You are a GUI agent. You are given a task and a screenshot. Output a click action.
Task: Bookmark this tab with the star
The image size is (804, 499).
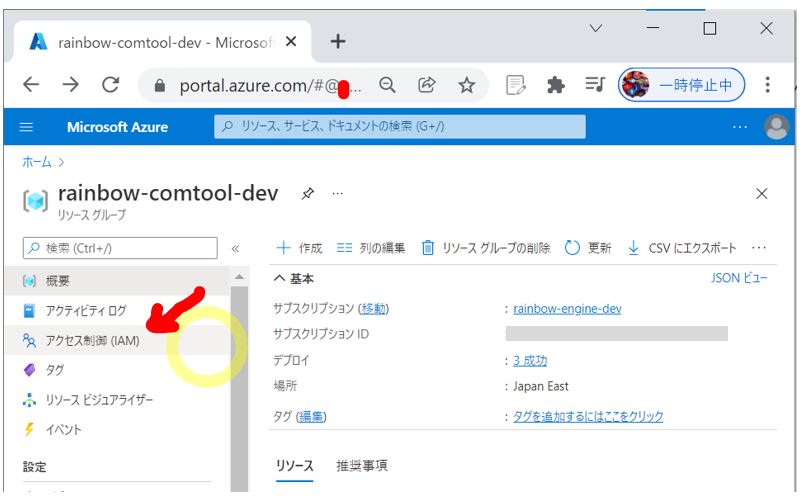(x=467, y=85)
